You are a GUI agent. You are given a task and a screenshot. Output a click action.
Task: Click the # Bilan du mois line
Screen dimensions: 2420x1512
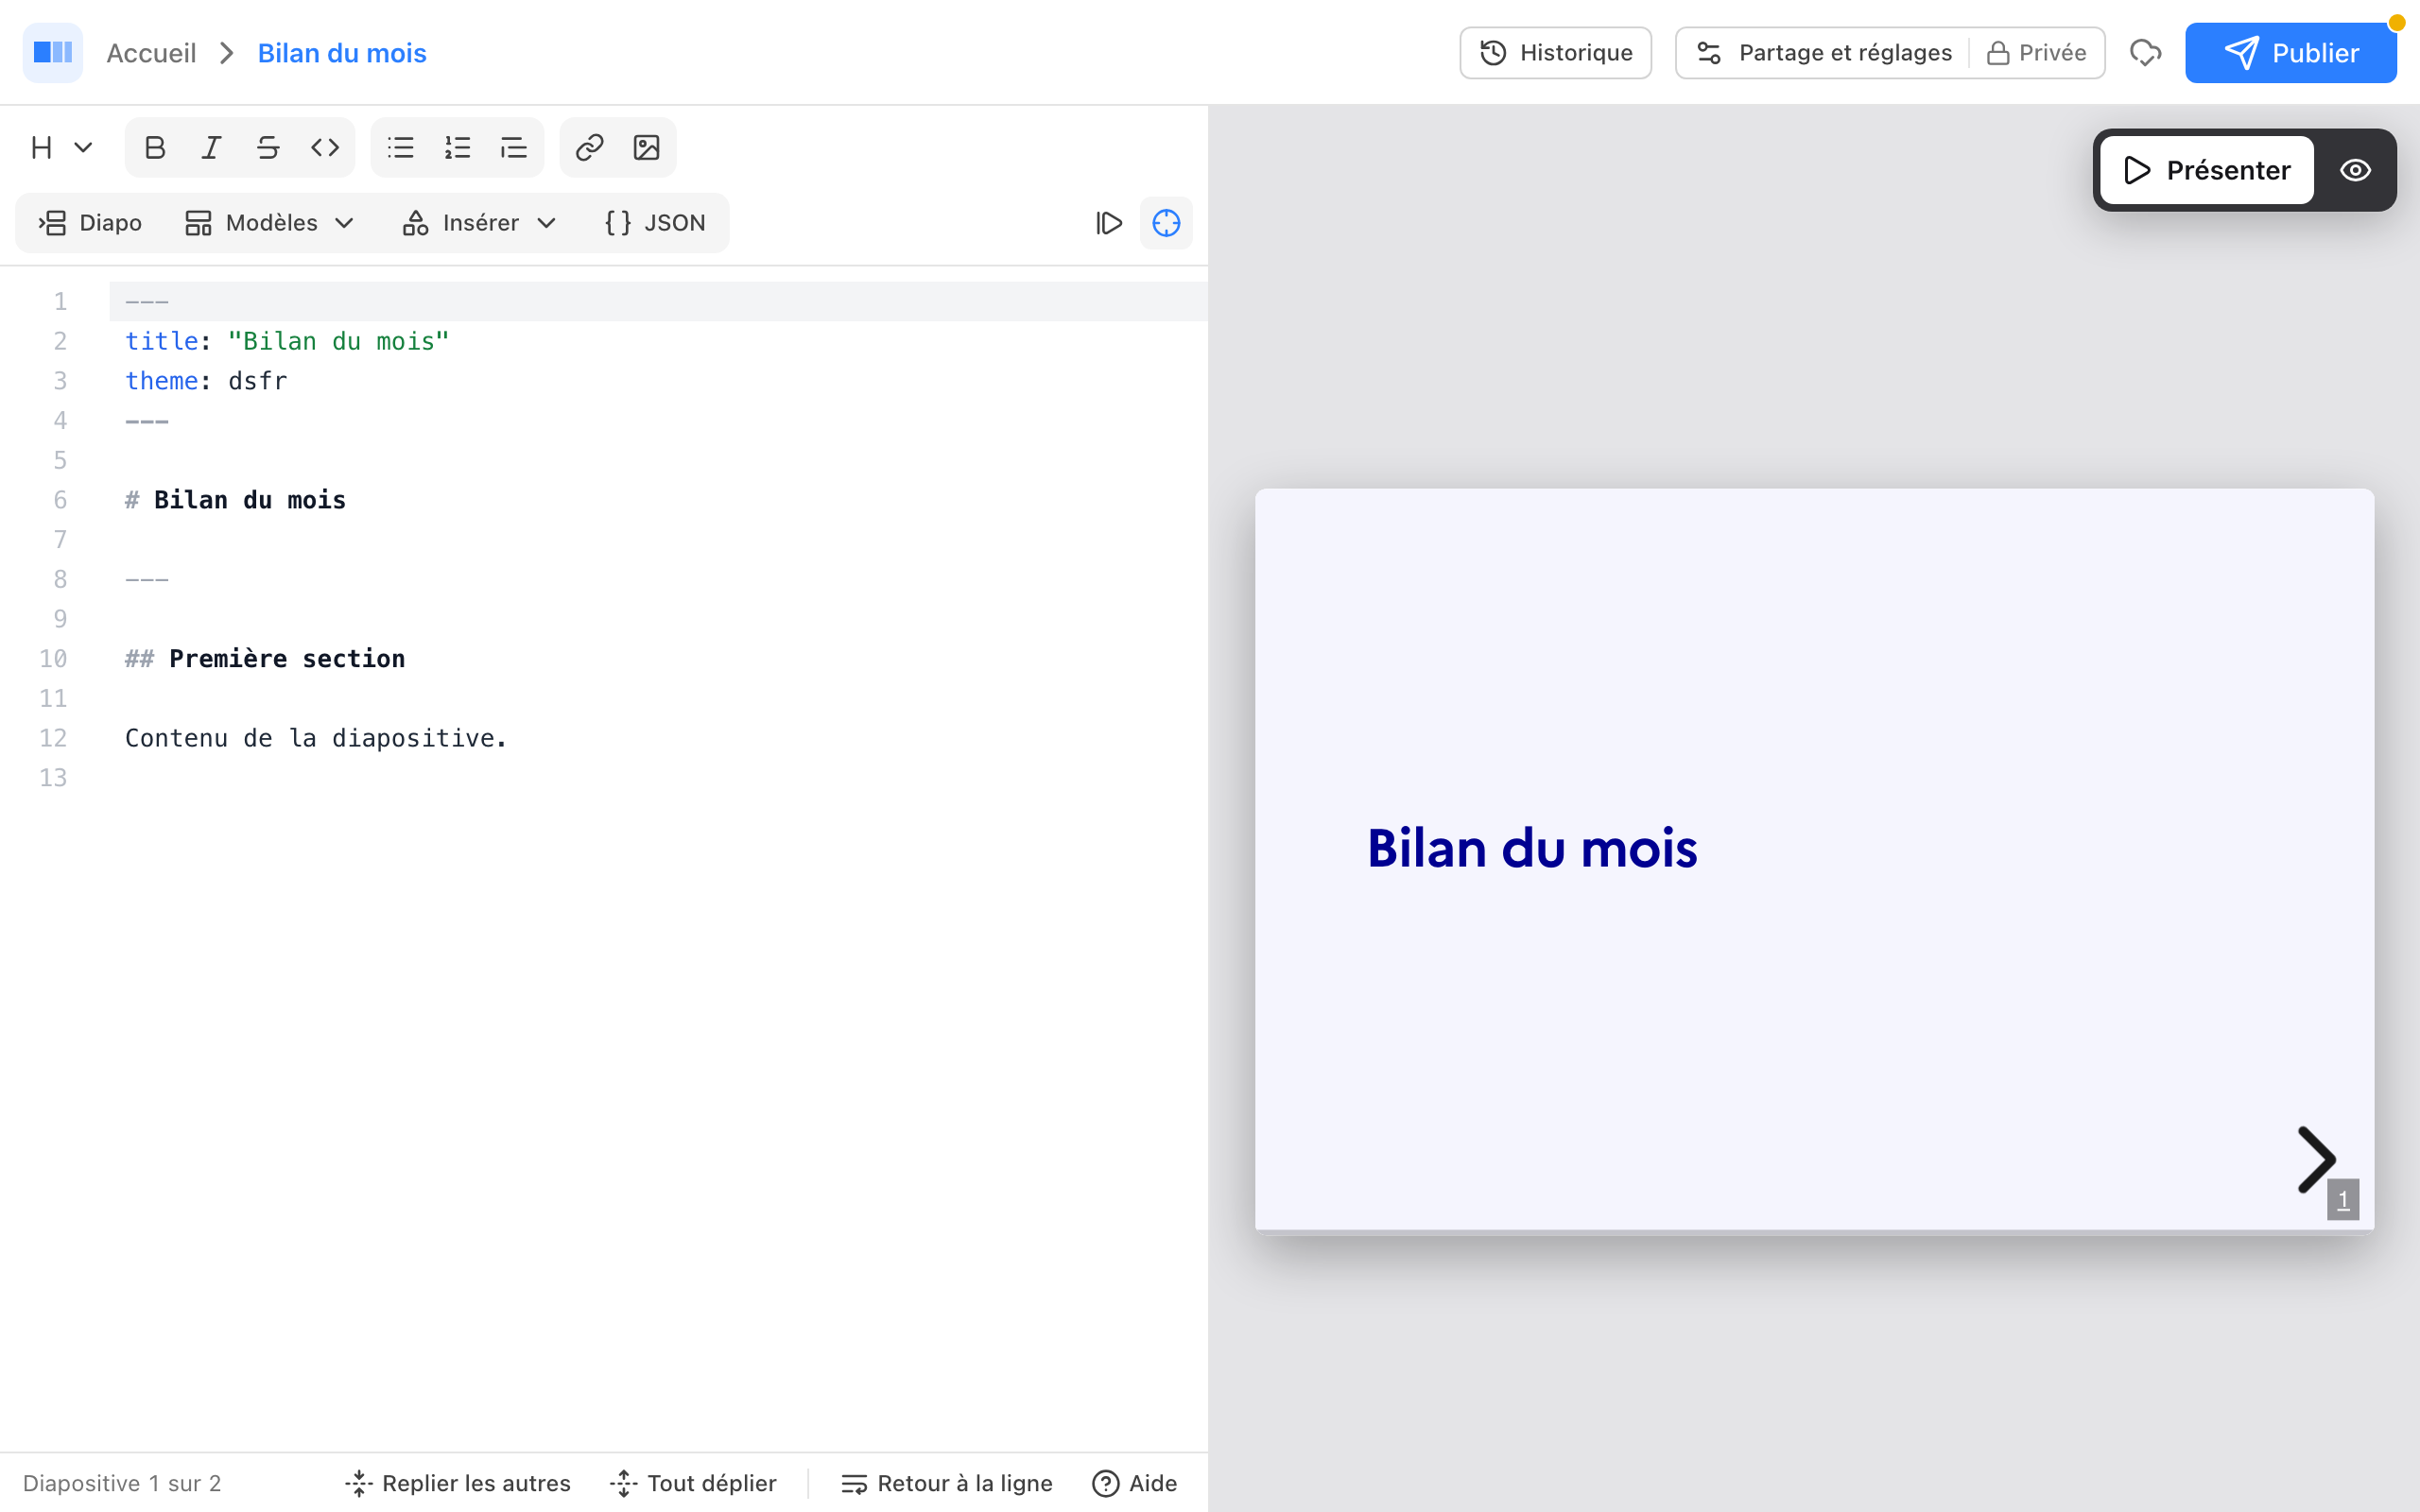click(659, 500)
